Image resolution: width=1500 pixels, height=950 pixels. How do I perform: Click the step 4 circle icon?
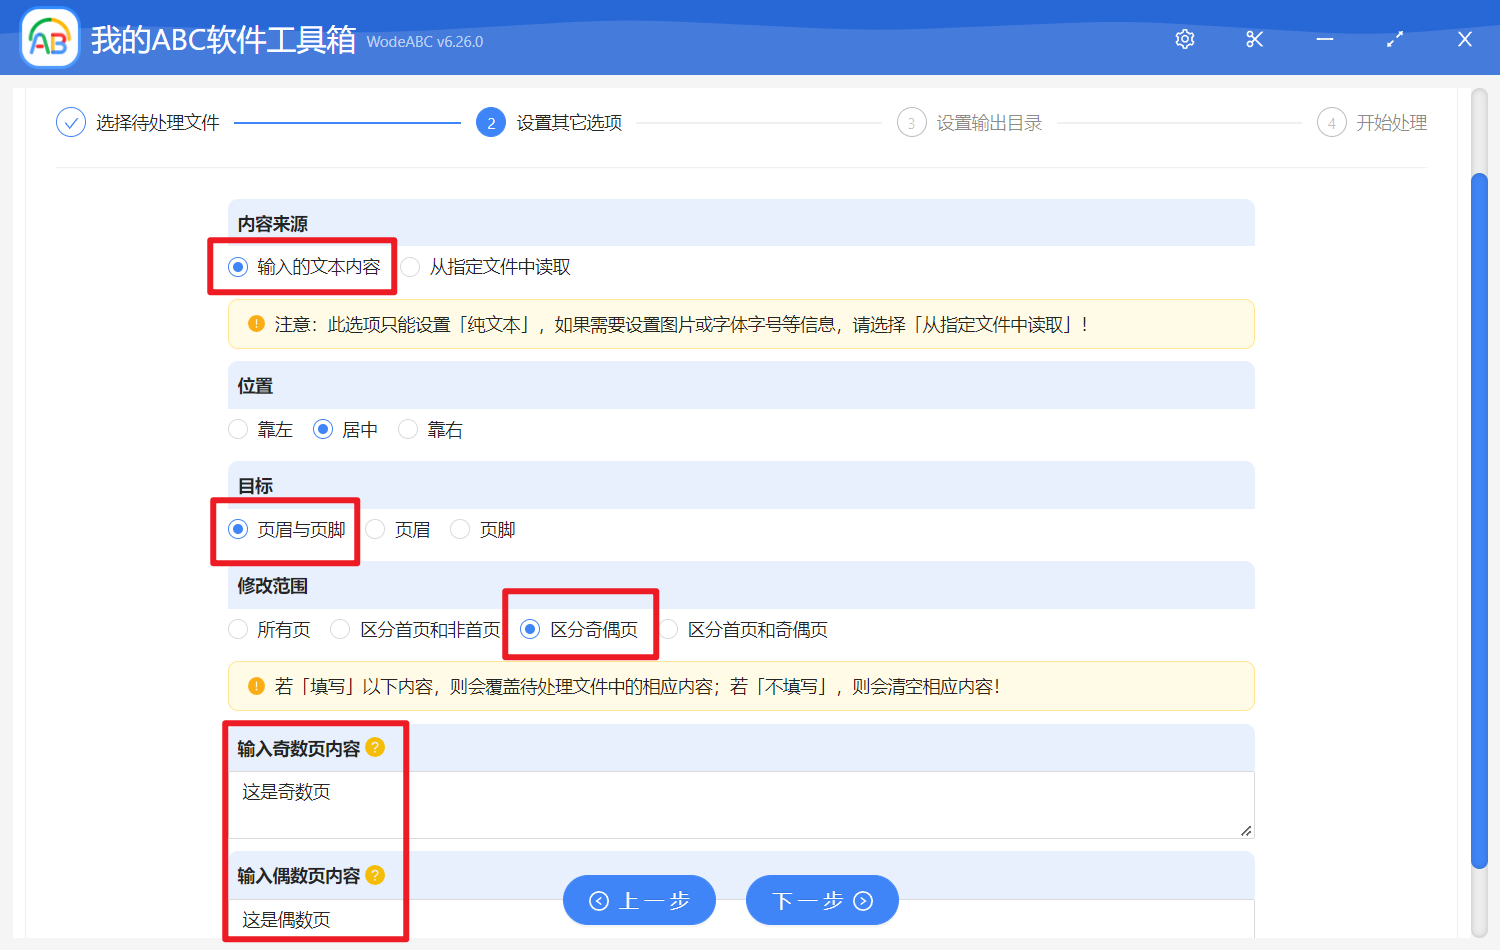1331,123
